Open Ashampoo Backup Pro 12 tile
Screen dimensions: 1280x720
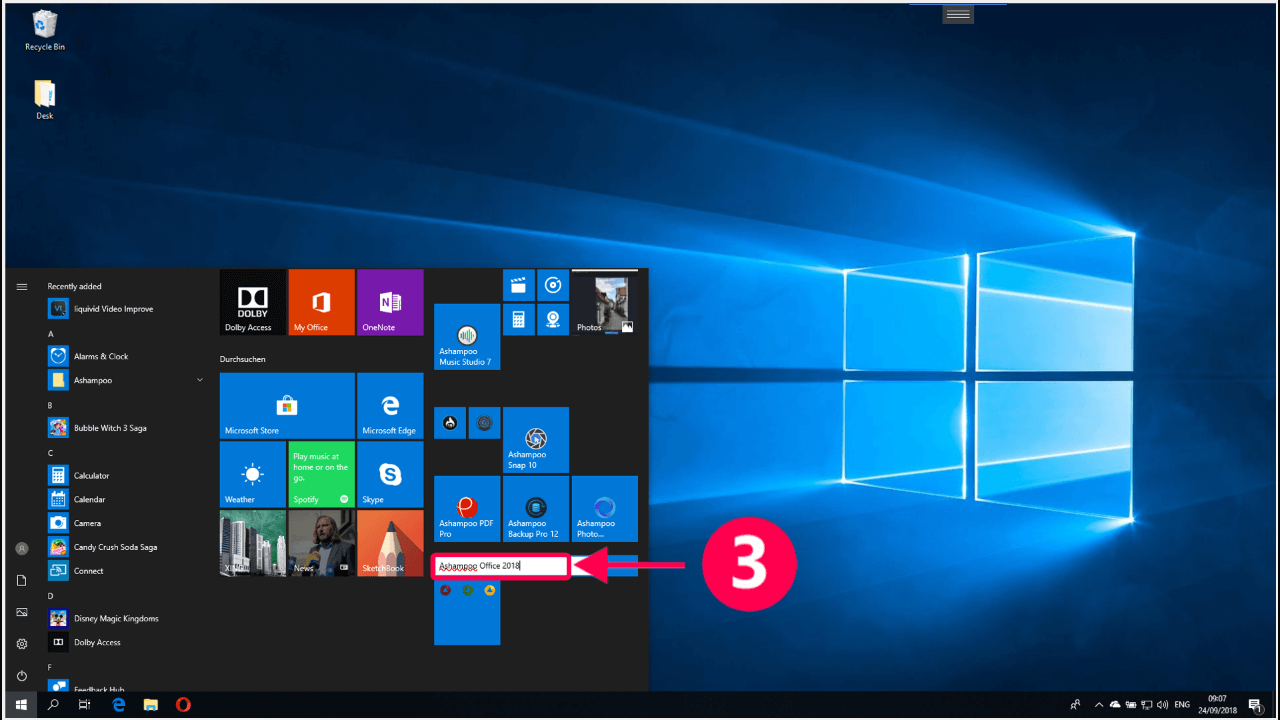[536, 509]
